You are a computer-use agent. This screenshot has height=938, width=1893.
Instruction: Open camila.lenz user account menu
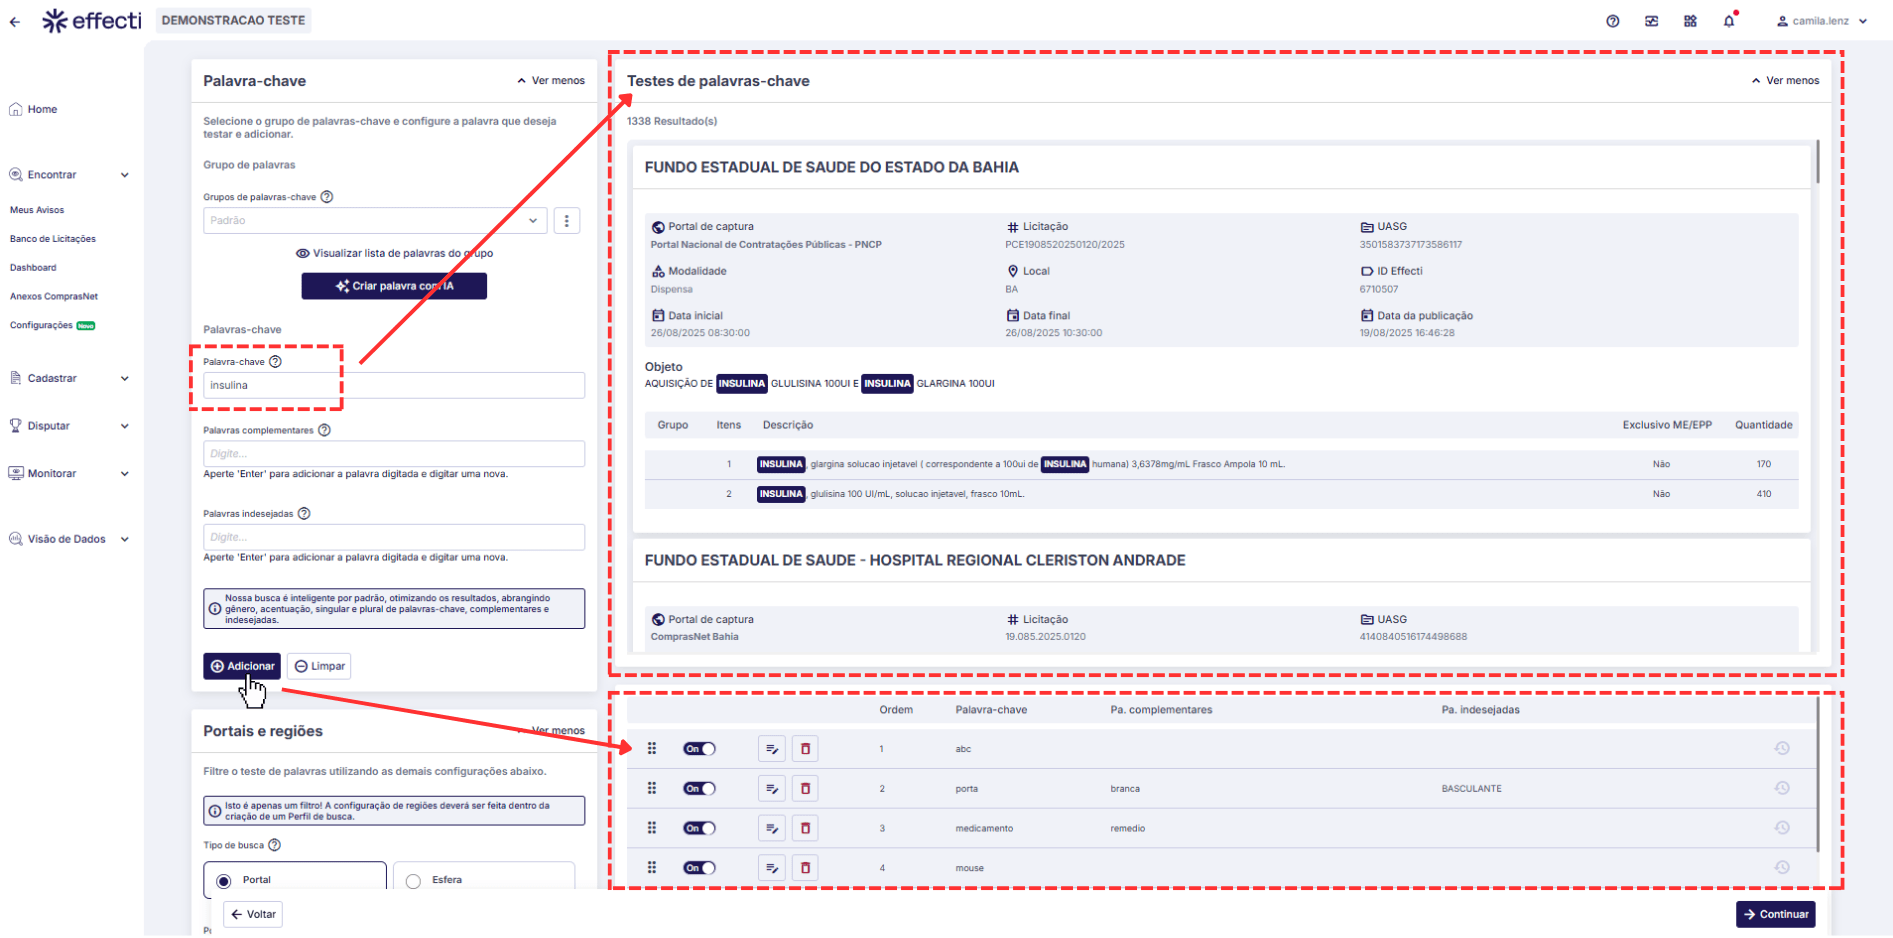click(1821, 21)
